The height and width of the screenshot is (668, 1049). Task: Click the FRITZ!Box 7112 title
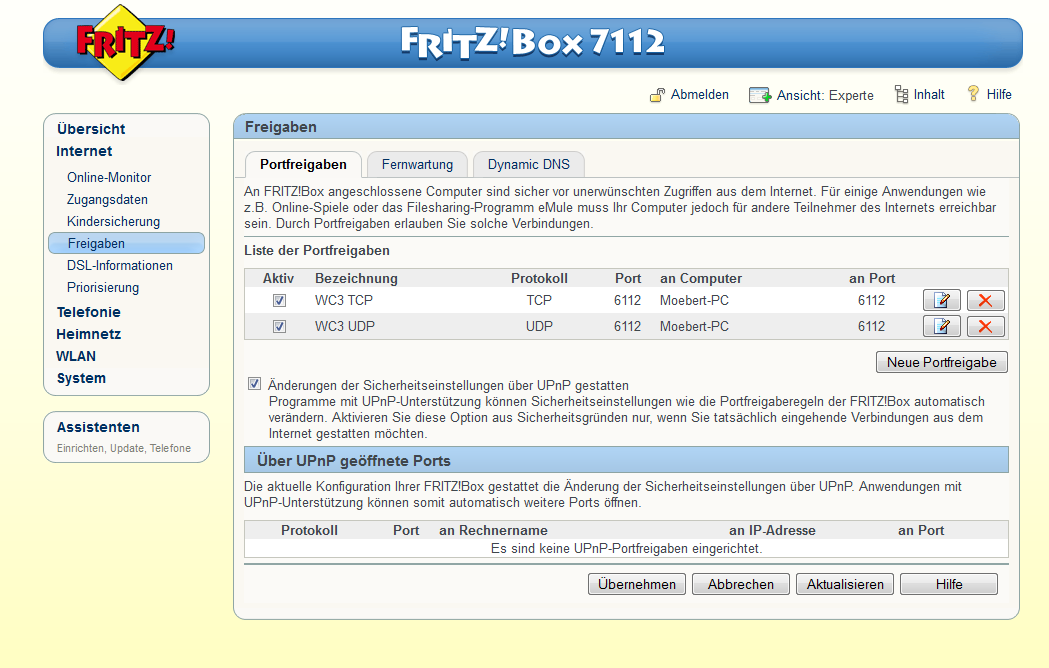pos(533,42)
